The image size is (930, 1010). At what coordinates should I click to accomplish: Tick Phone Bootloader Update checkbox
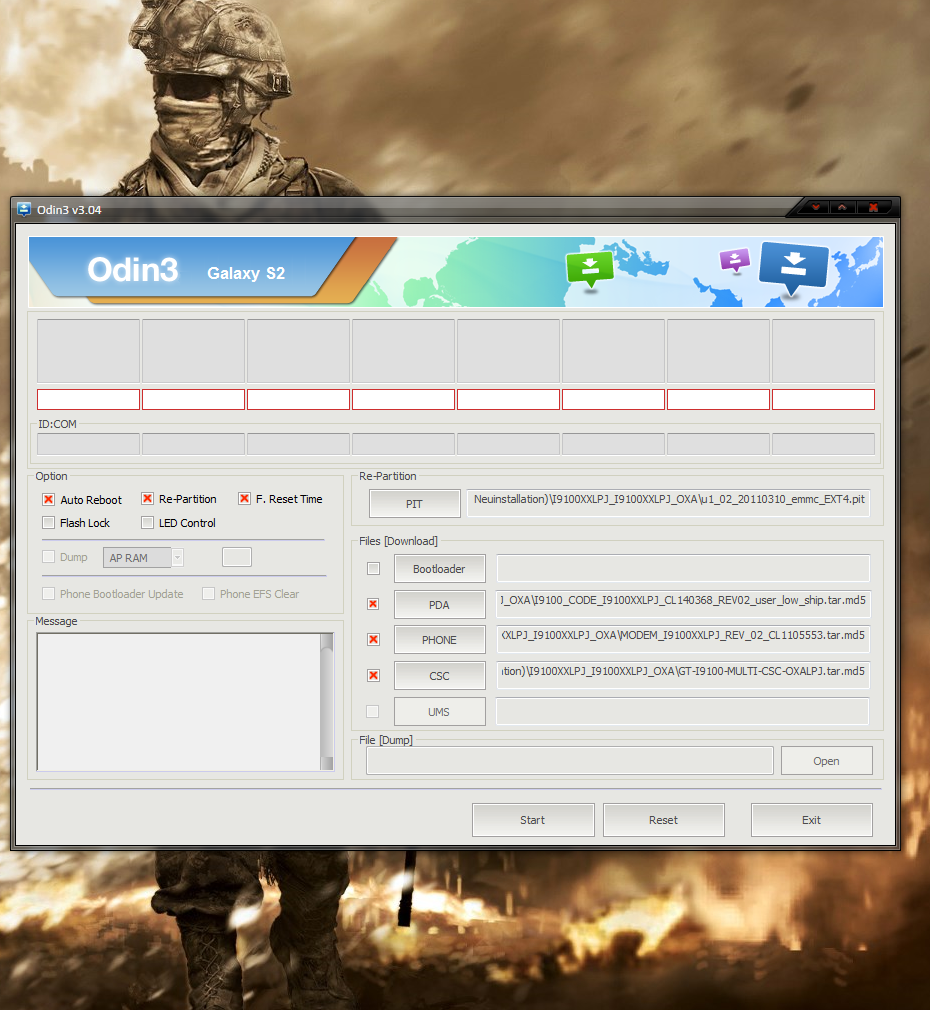[x=48, y=593]
